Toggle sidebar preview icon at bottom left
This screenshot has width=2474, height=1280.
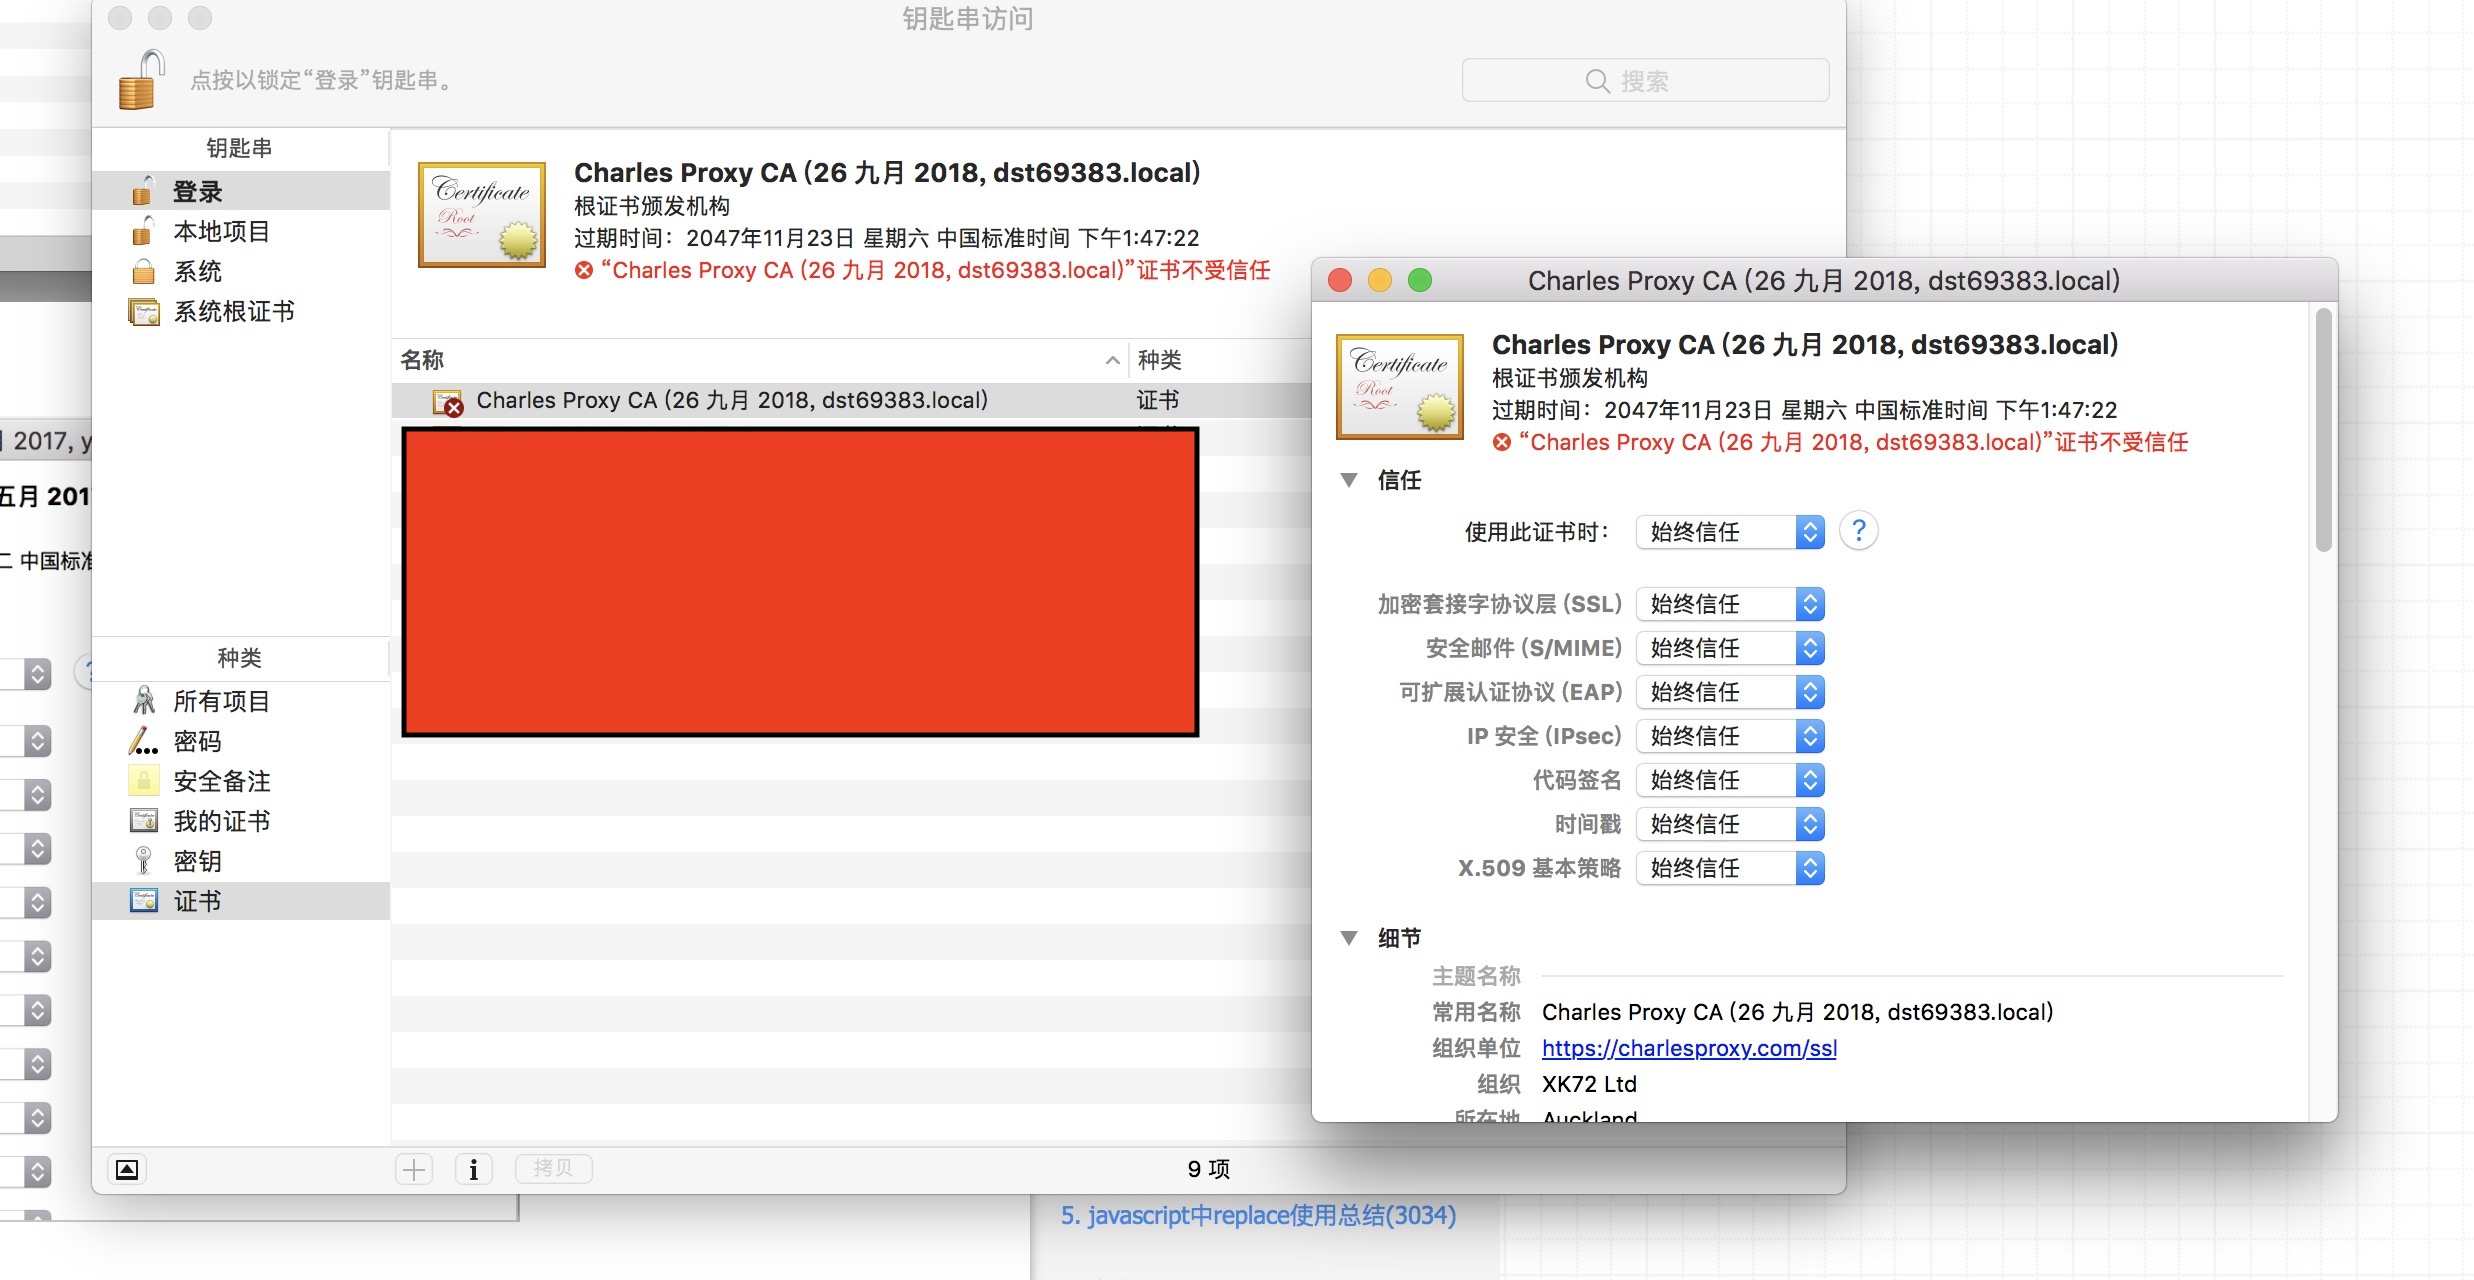127,1169
